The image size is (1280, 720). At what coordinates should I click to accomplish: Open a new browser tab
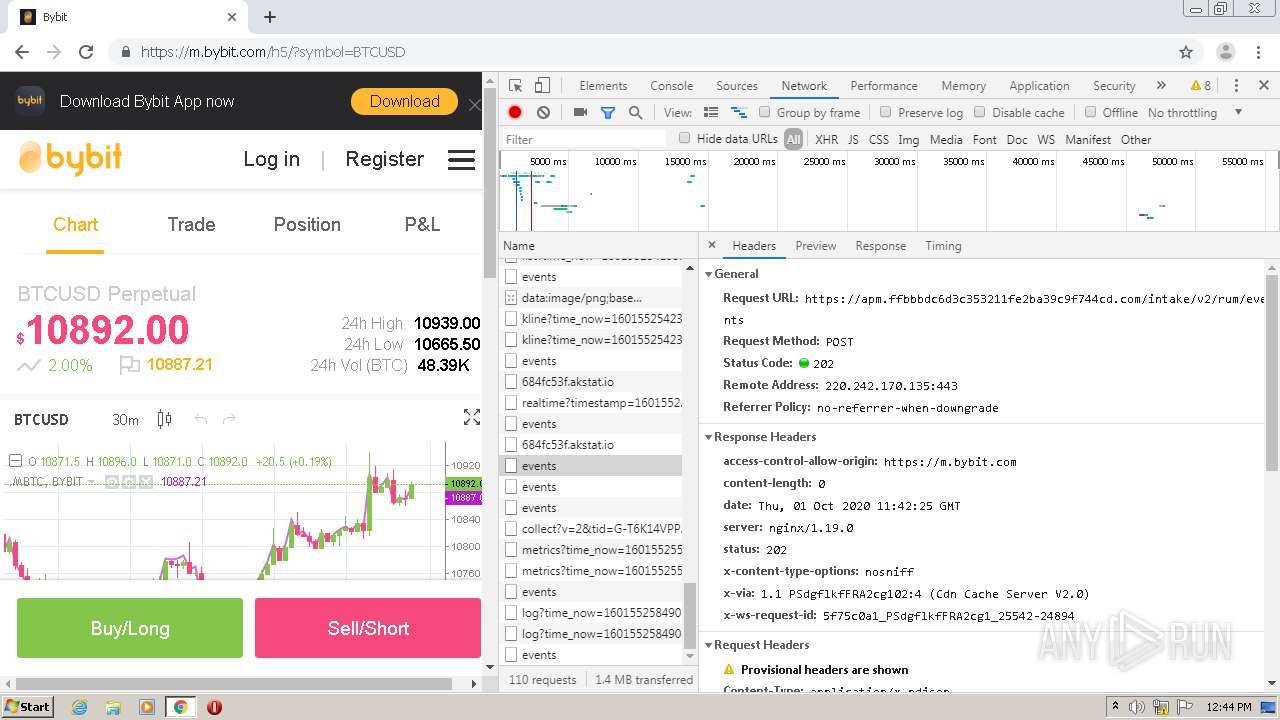click(x=270, y=17)
